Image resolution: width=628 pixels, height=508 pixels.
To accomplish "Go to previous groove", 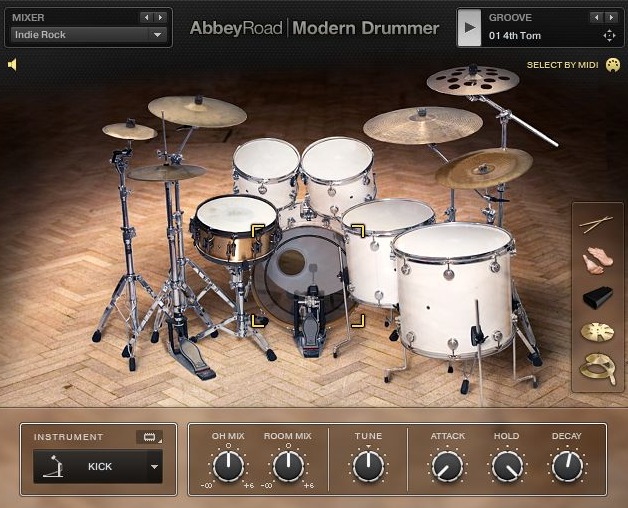I will coord(596,17).
